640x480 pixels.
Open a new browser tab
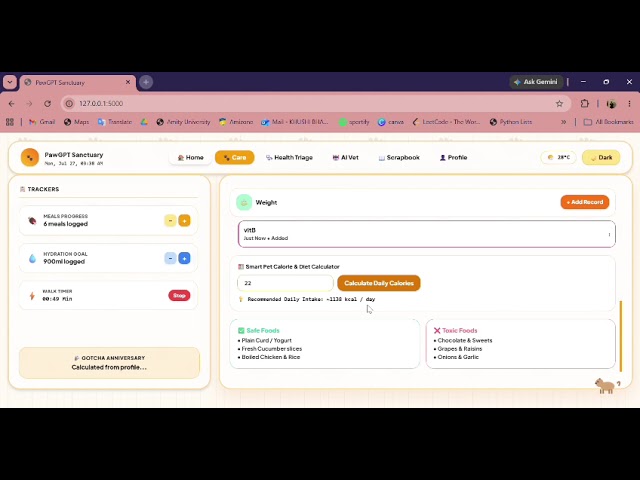coord(146,82)
